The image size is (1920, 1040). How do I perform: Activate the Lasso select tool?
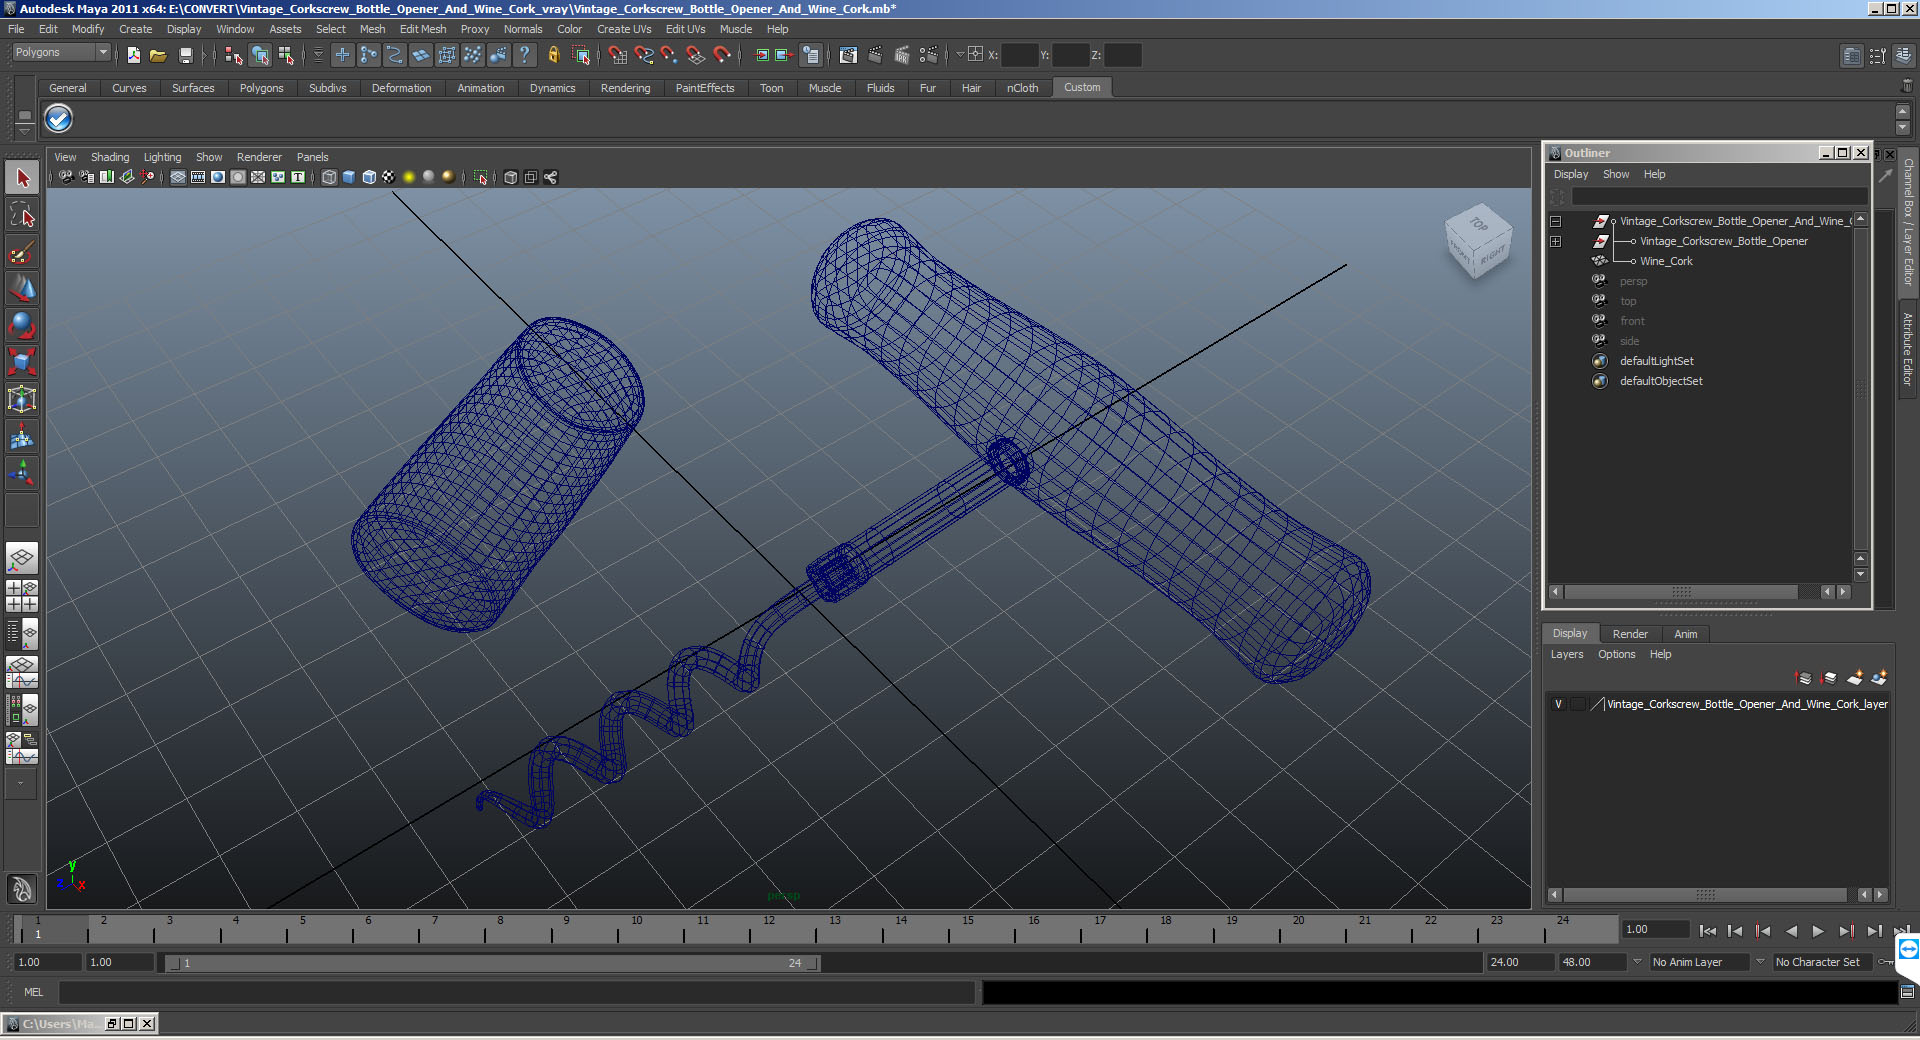[22, 215]
